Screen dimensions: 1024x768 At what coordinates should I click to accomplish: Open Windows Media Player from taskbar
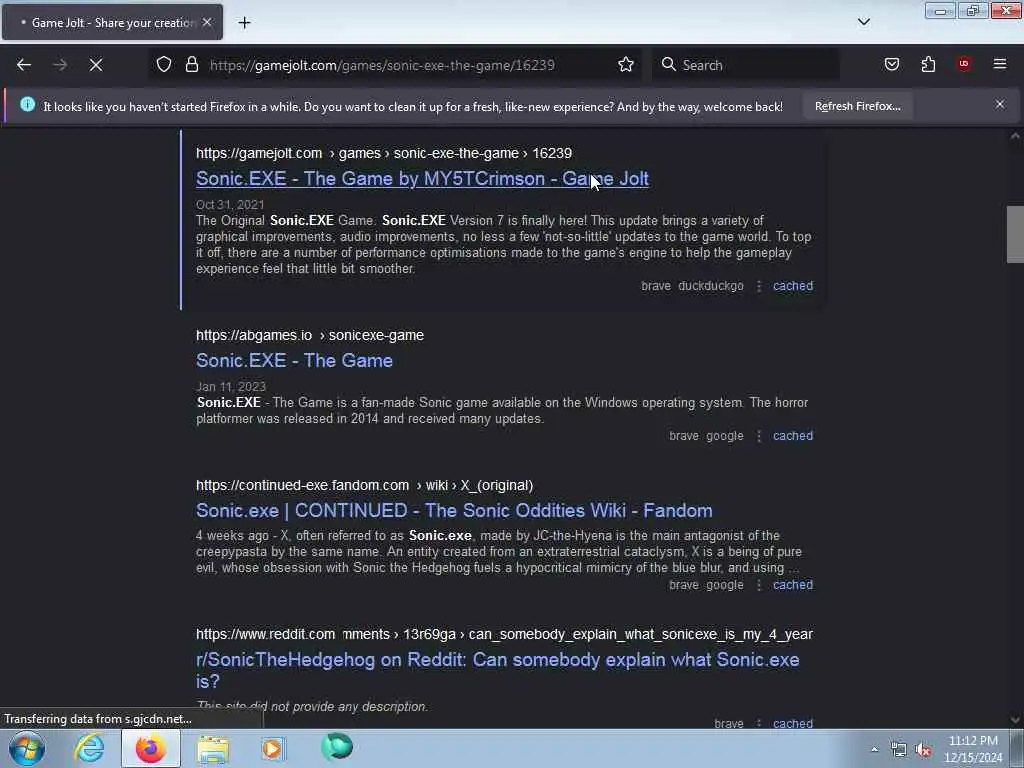tap(273, 748)
